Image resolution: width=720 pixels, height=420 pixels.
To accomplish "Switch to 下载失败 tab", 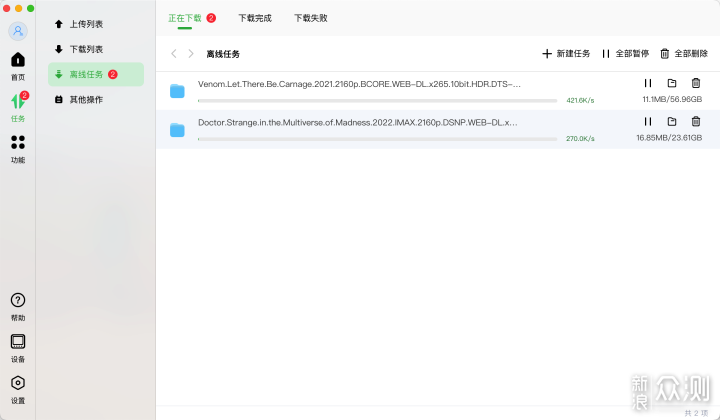I will (x=311, y=18).
